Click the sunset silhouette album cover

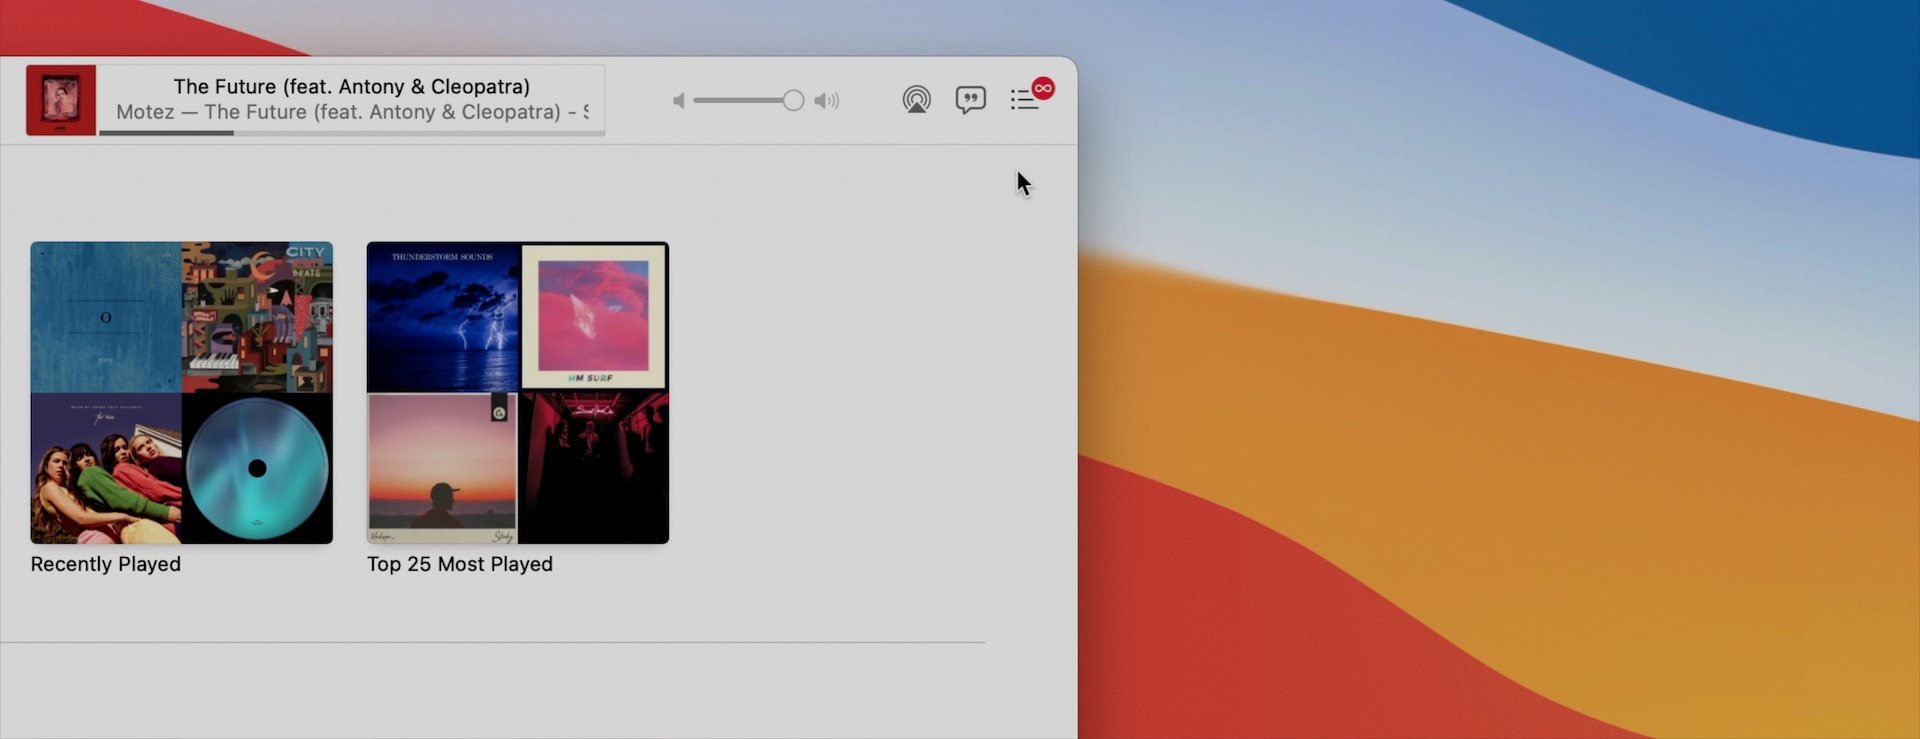(x=443, y=468)
